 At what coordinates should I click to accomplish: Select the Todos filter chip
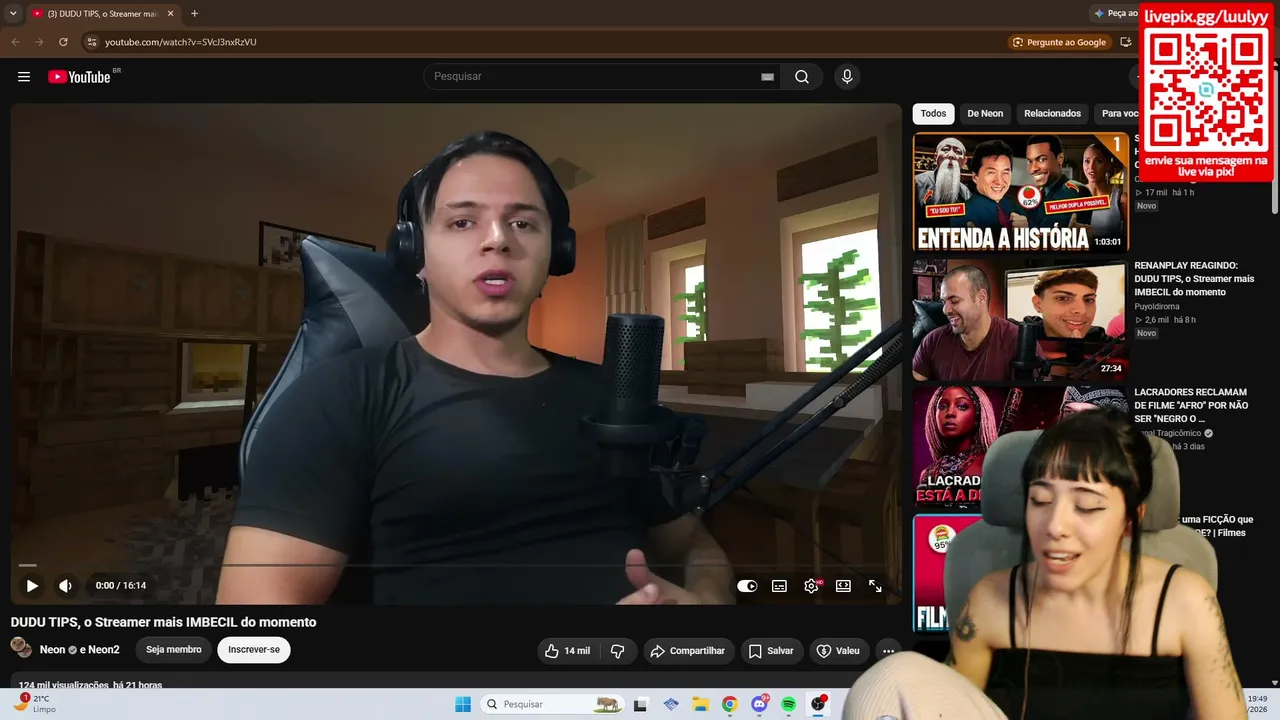coord(933,114)
